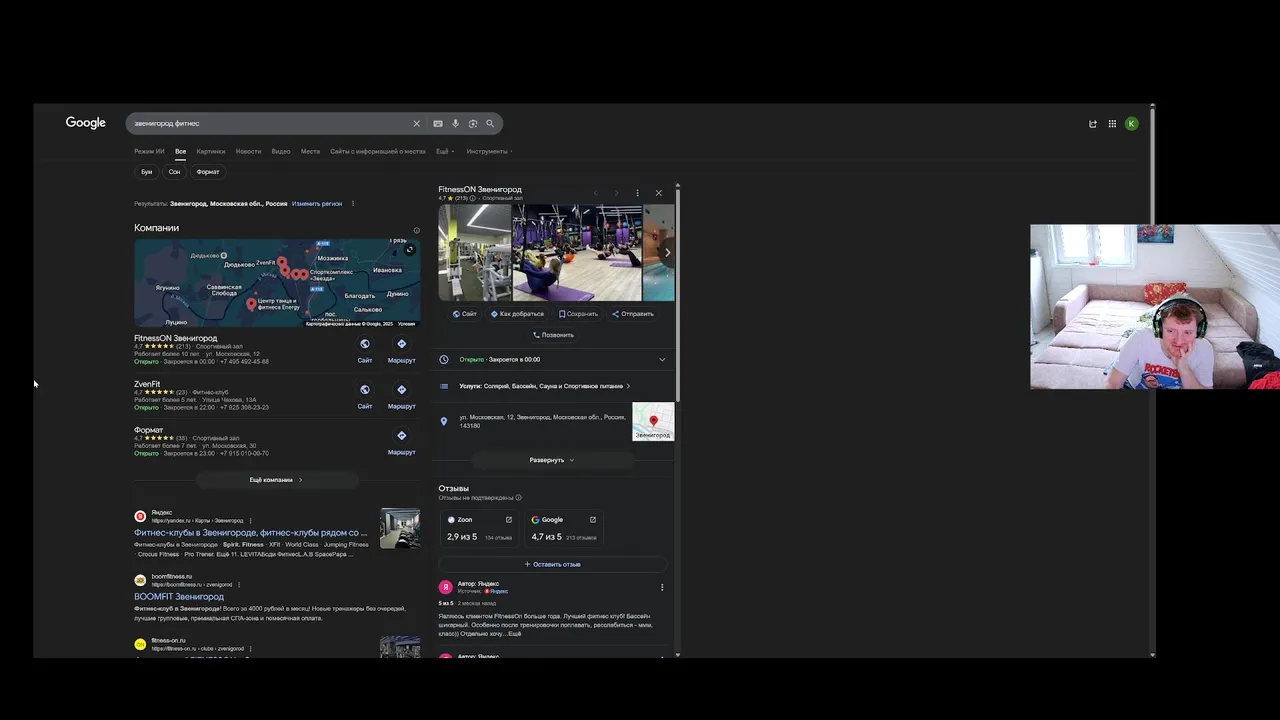Click the magnifier search icon
1280x720 pixels.
[x=490, y=124]
